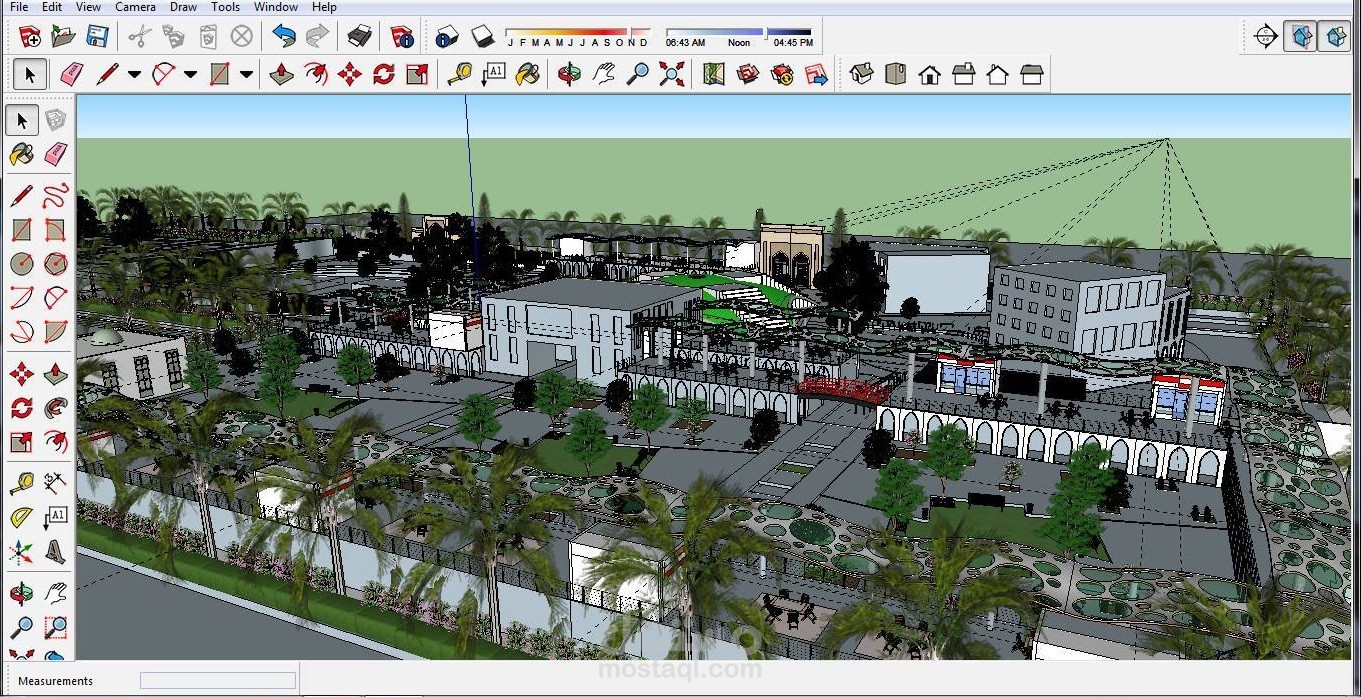Viewport: 1361px width, 697px height.
Task: Click the Undo button
Action: coord(284,35)
